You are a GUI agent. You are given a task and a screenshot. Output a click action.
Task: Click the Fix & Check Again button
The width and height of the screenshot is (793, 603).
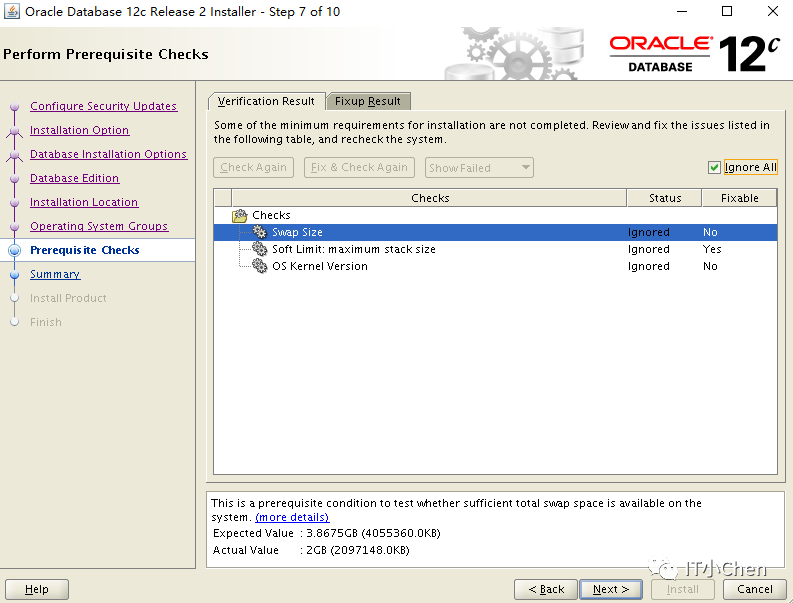coord(359,167)
